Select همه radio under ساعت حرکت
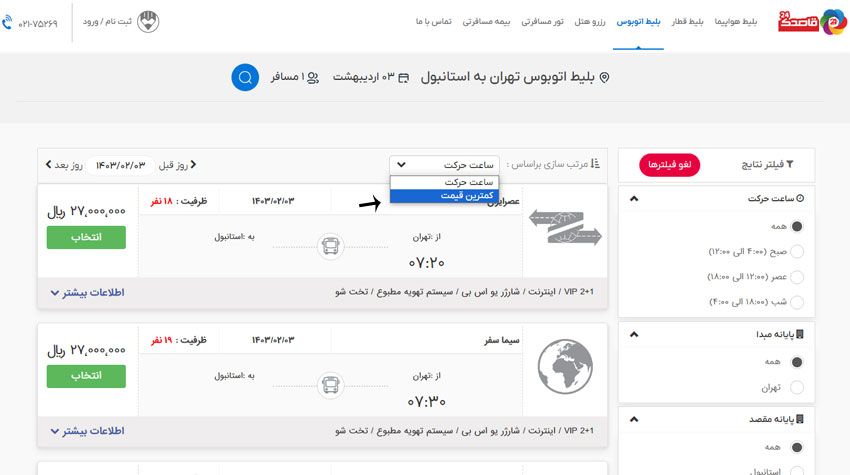 click(x=797, y=226)
